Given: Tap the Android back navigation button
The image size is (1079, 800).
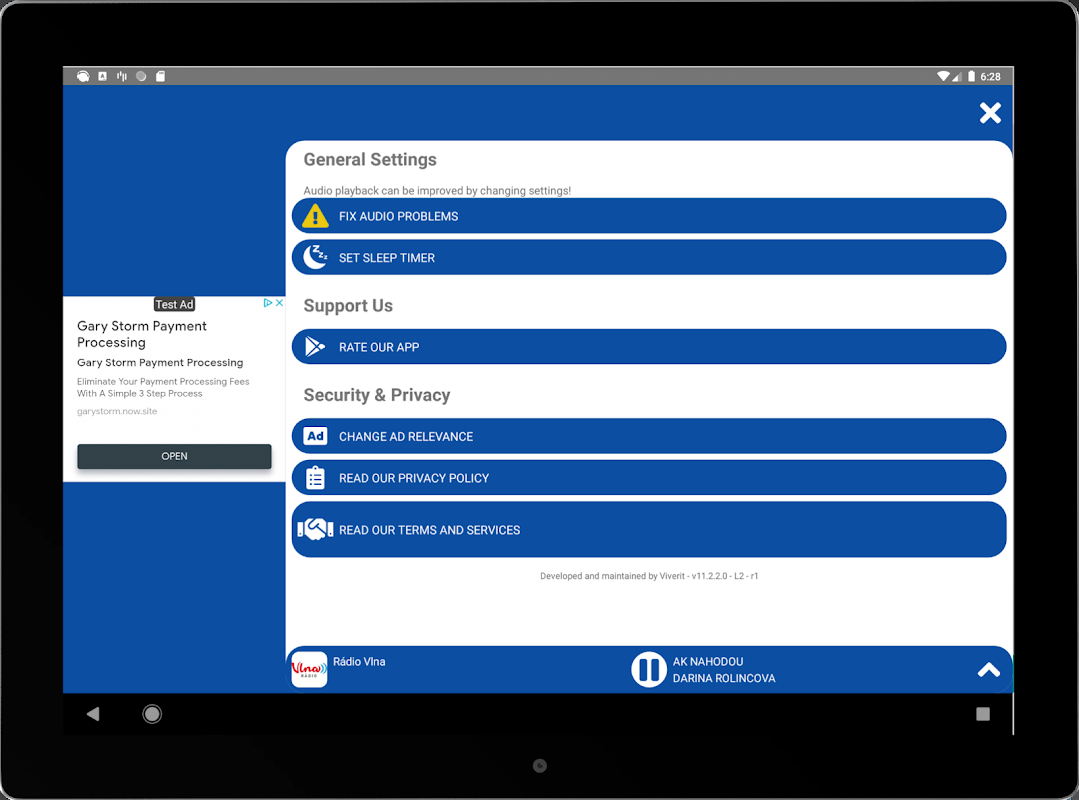Looking at the screenshot, I should [x=93, y=714].
